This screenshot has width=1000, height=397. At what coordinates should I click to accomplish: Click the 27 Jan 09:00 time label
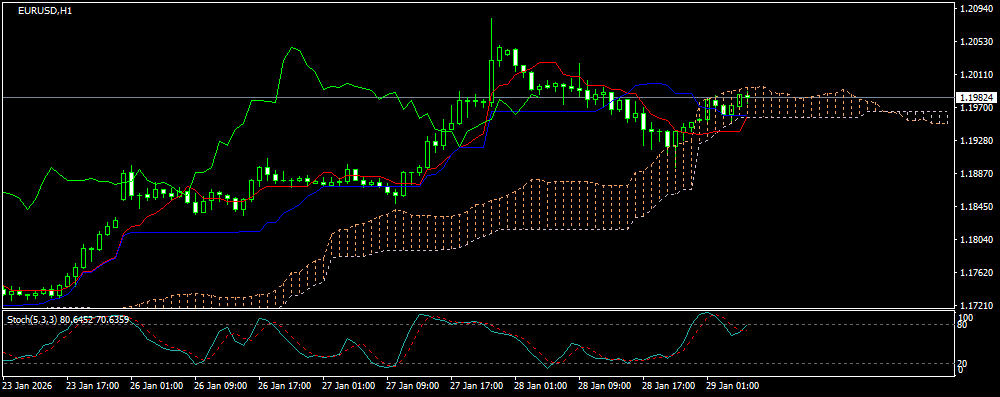(x=413, y=386)
